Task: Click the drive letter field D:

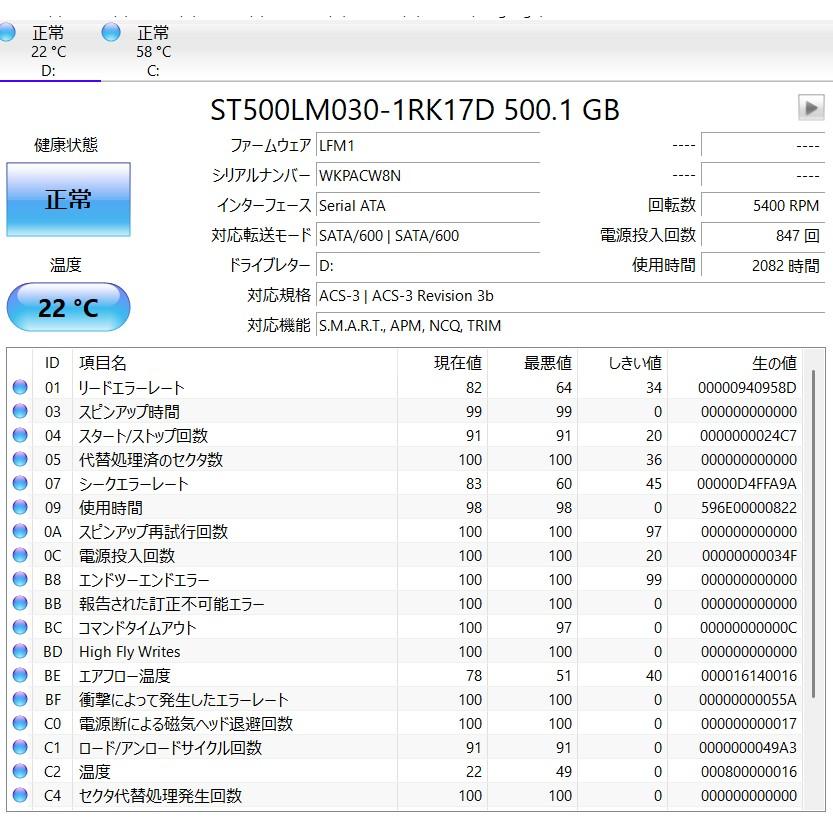Action: pyautogui.click(x=428, y=265)
